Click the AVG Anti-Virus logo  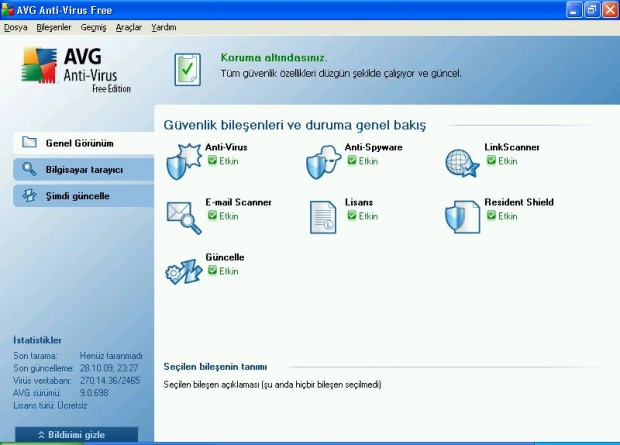point(76,70)
